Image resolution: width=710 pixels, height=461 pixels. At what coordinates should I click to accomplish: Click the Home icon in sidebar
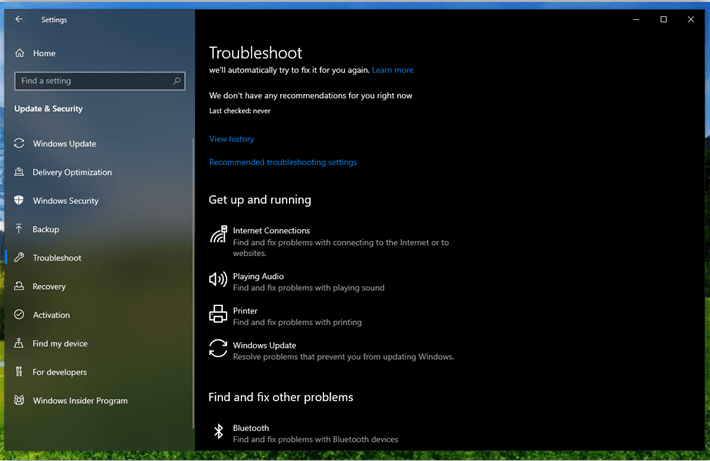coord(19,53)
